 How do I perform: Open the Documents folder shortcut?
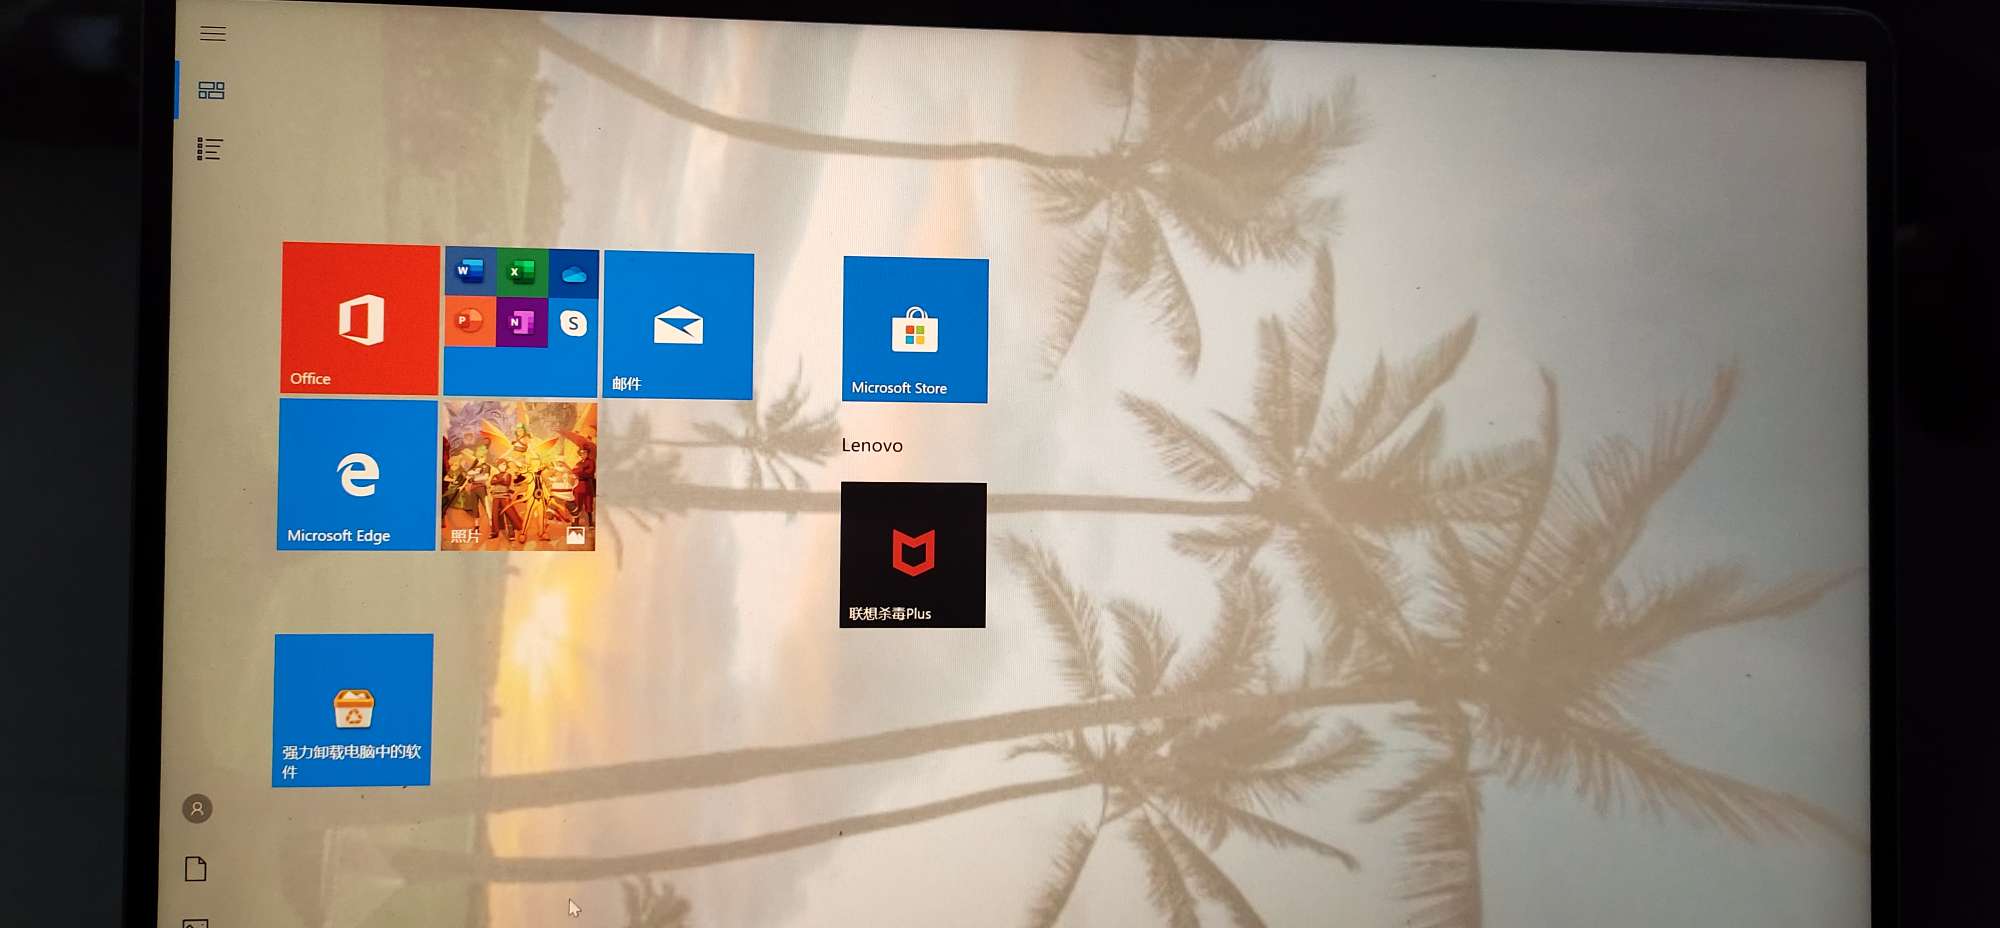[x=196, y=869]
